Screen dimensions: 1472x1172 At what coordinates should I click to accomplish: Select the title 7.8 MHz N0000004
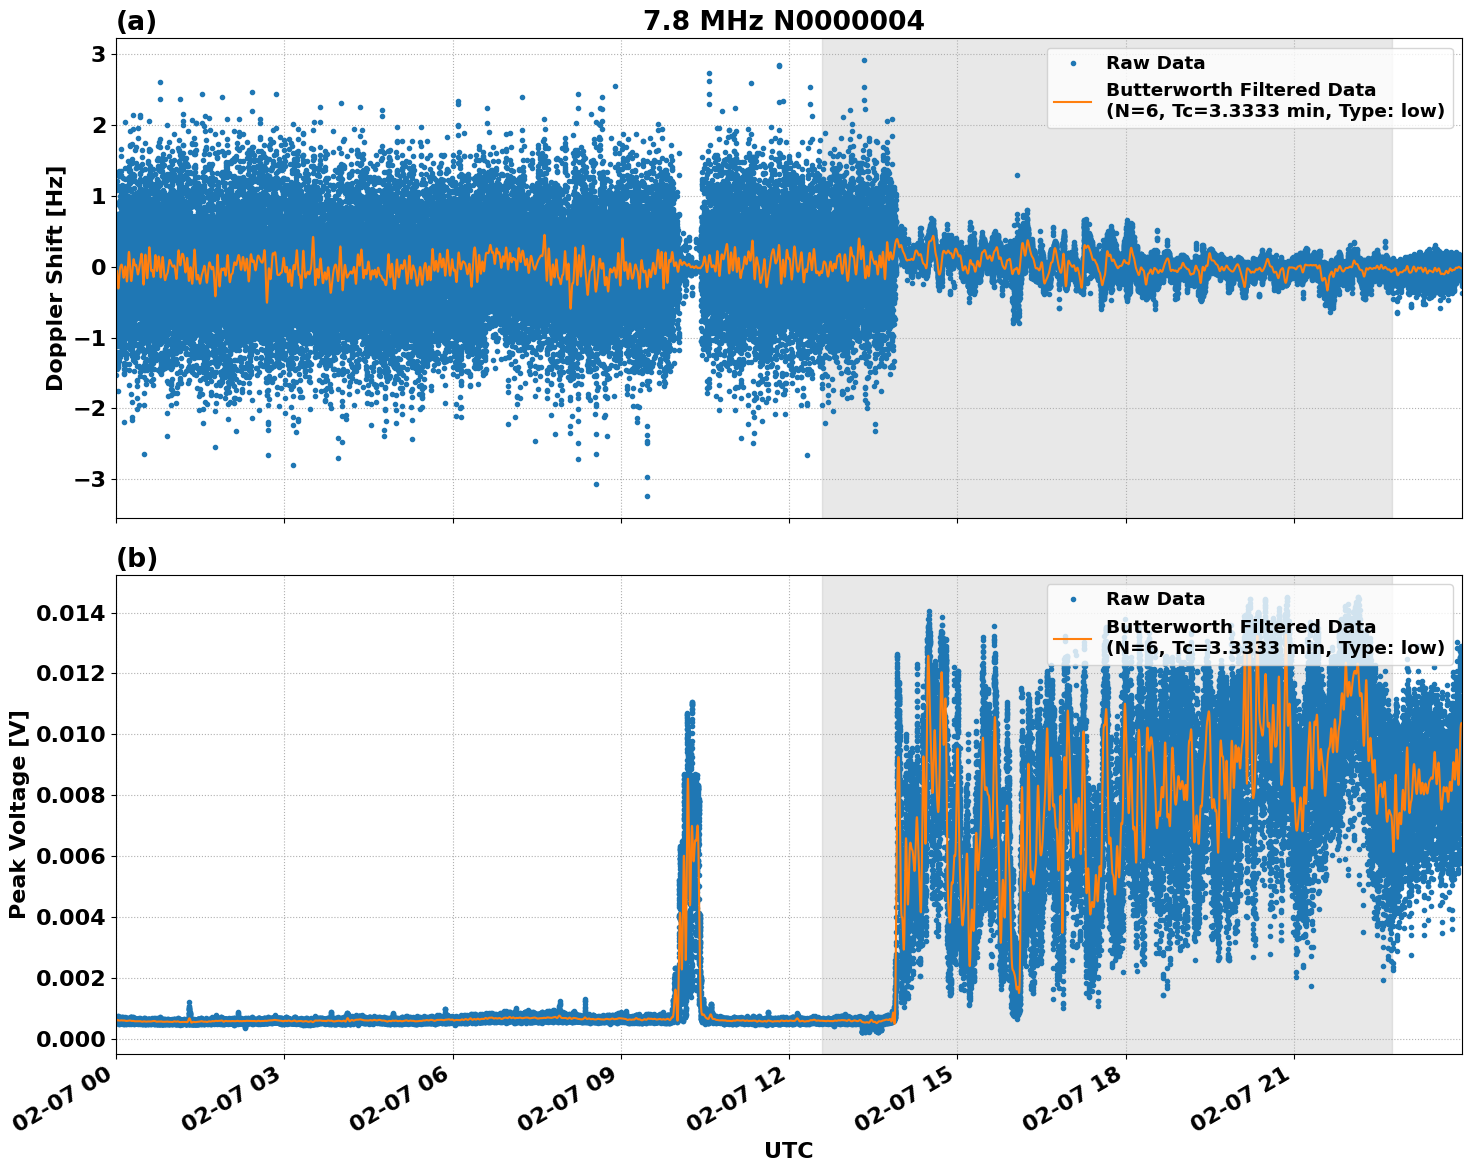pos(786,18)
